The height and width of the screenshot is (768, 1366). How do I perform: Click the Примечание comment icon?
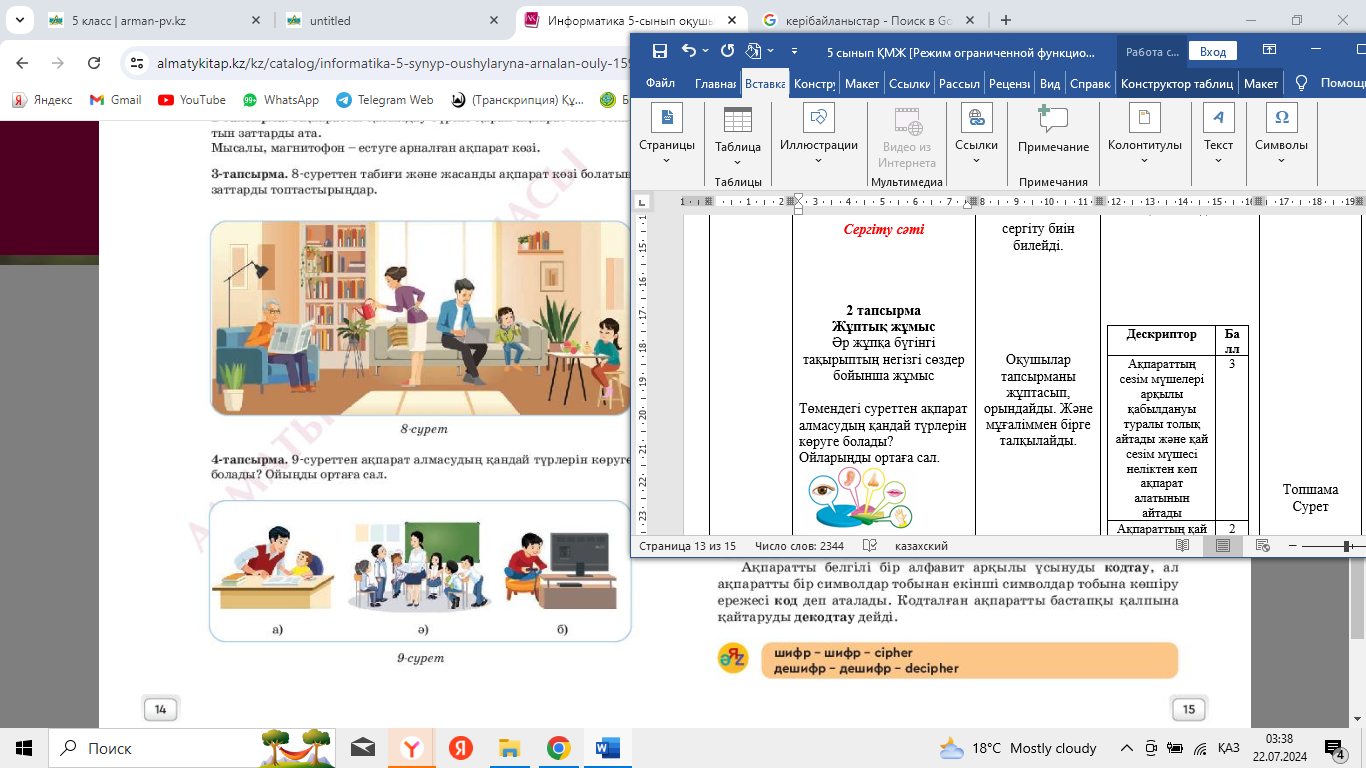[1053, 119]
